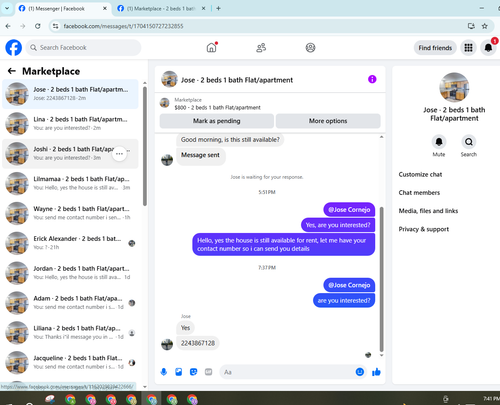Open Jordan conversation in chat list
The height and width of the screenshot is (405, 500).
tap(70, 273)
